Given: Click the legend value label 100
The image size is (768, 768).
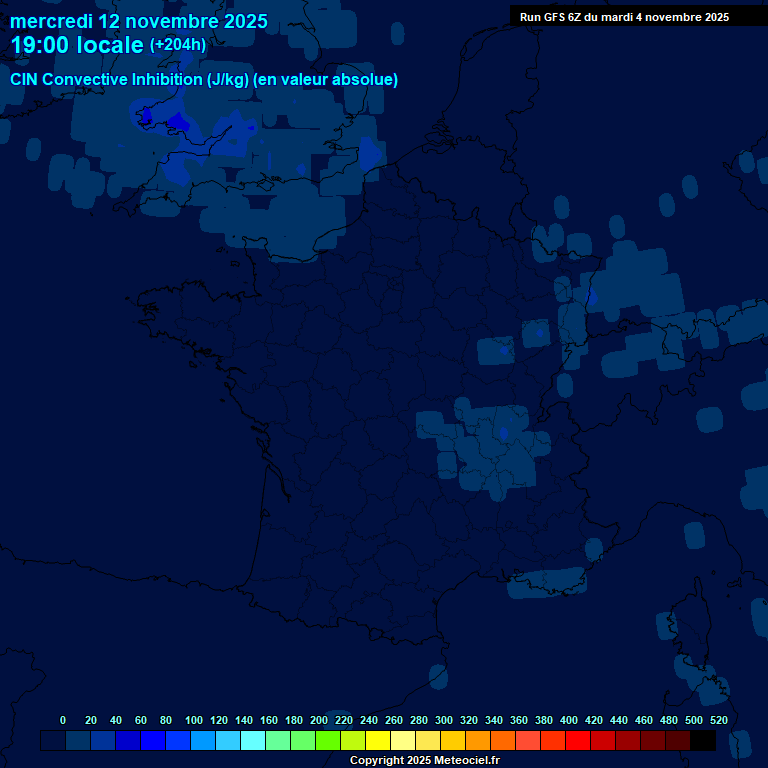Looking at the screenshot, I should [x=194, y=720].
